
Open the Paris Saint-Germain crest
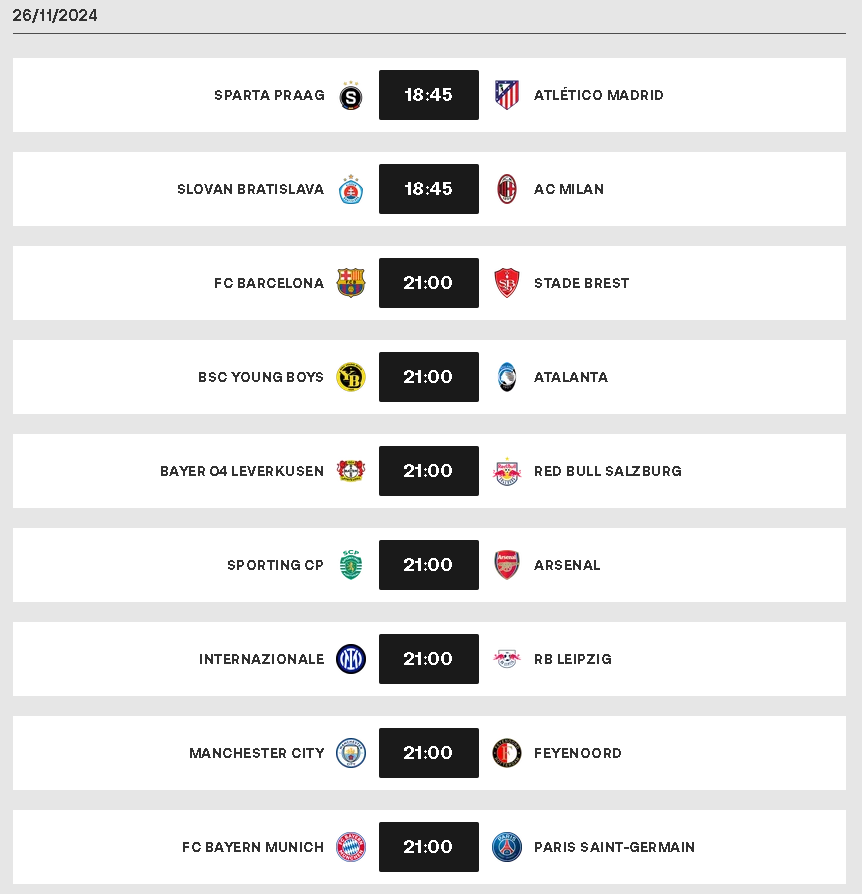click(507, 847)
